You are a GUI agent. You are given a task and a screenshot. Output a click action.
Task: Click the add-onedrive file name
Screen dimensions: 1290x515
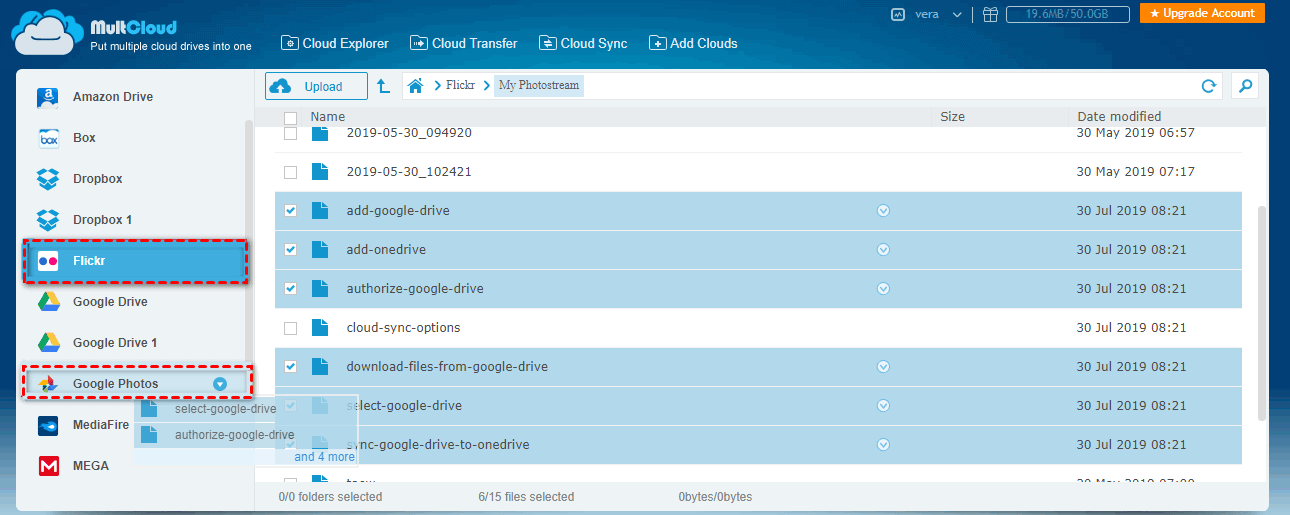[x=386, y=250]
